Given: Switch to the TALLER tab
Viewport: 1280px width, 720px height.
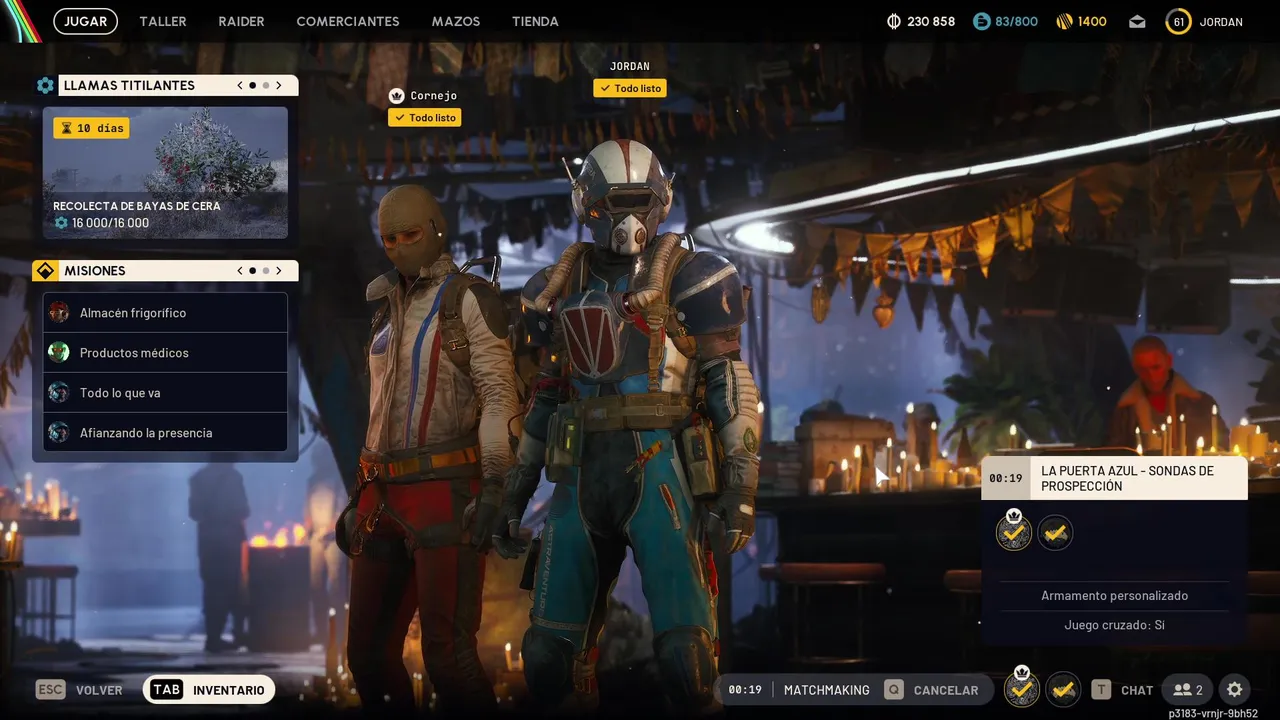Looking at the screenshot, I should (163, 21).
